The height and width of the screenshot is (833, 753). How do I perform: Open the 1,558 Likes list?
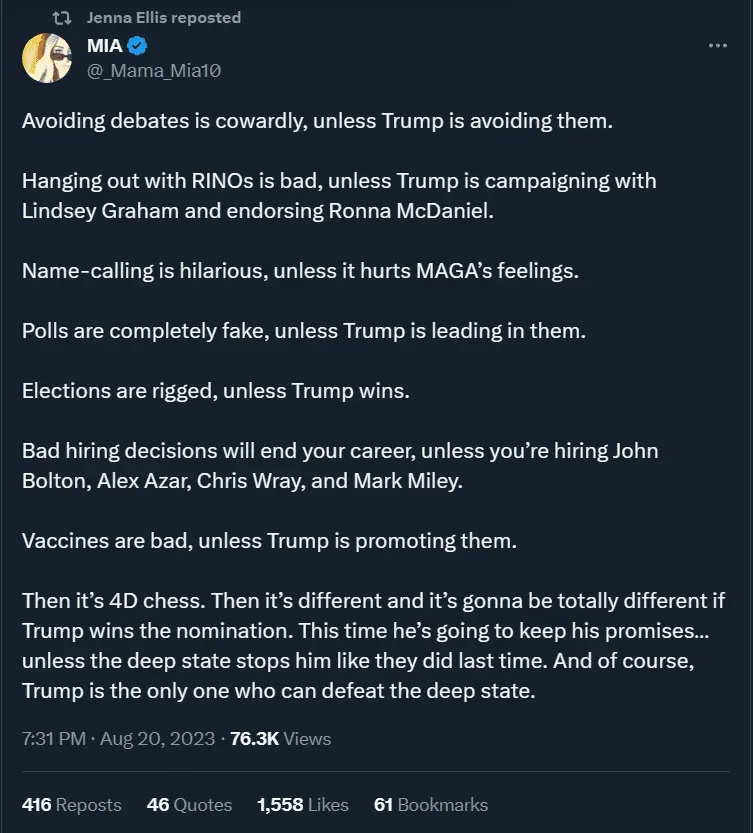coord(302,804)
